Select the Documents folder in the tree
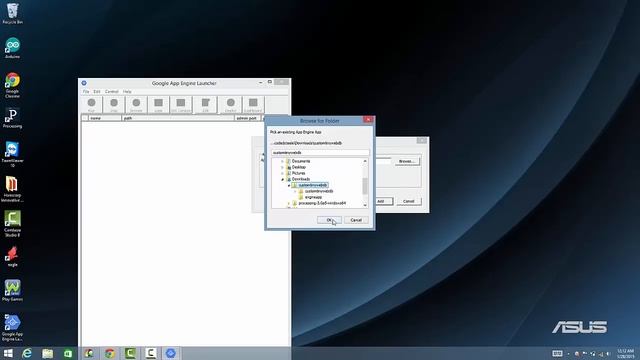Screen dimensions: 640x360 (x=301, y=161)
